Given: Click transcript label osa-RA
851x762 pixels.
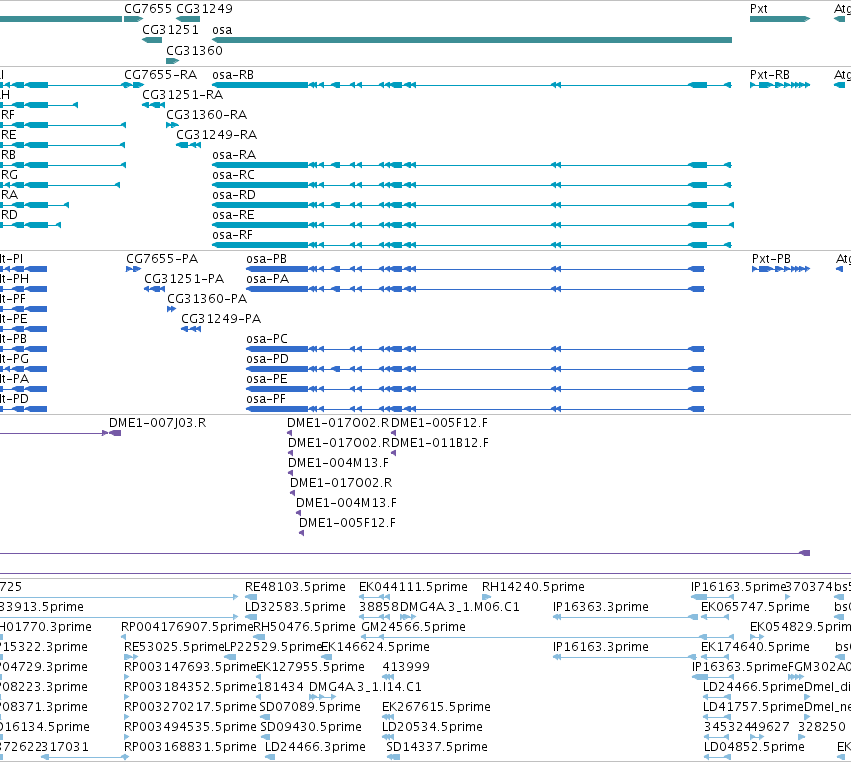Looking at the screenshot, I should tap(234, 155).
